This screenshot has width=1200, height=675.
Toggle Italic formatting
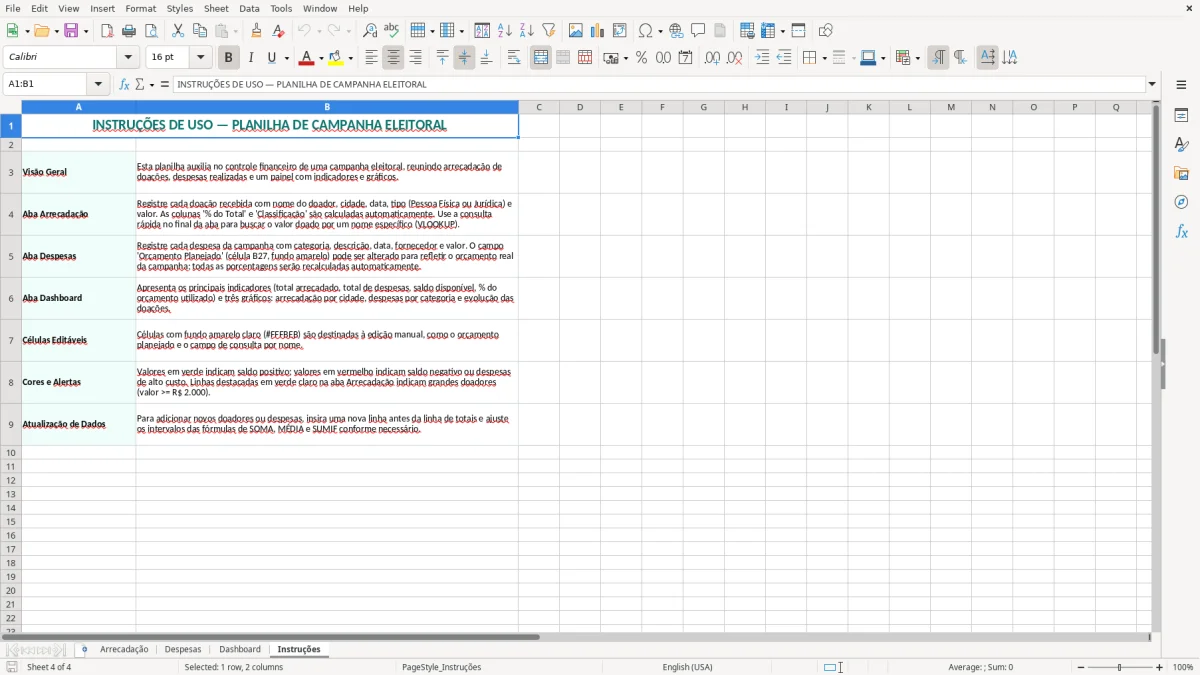tap(250, 58)
